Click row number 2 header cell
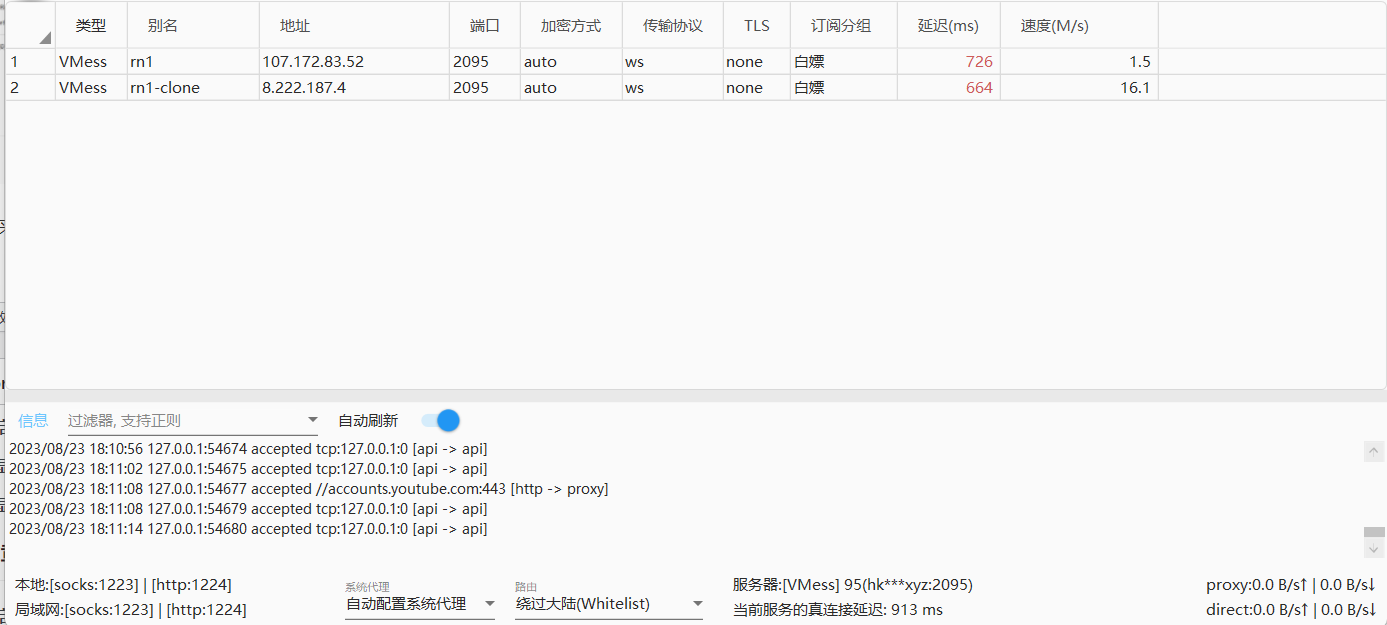 click(15, 88)
